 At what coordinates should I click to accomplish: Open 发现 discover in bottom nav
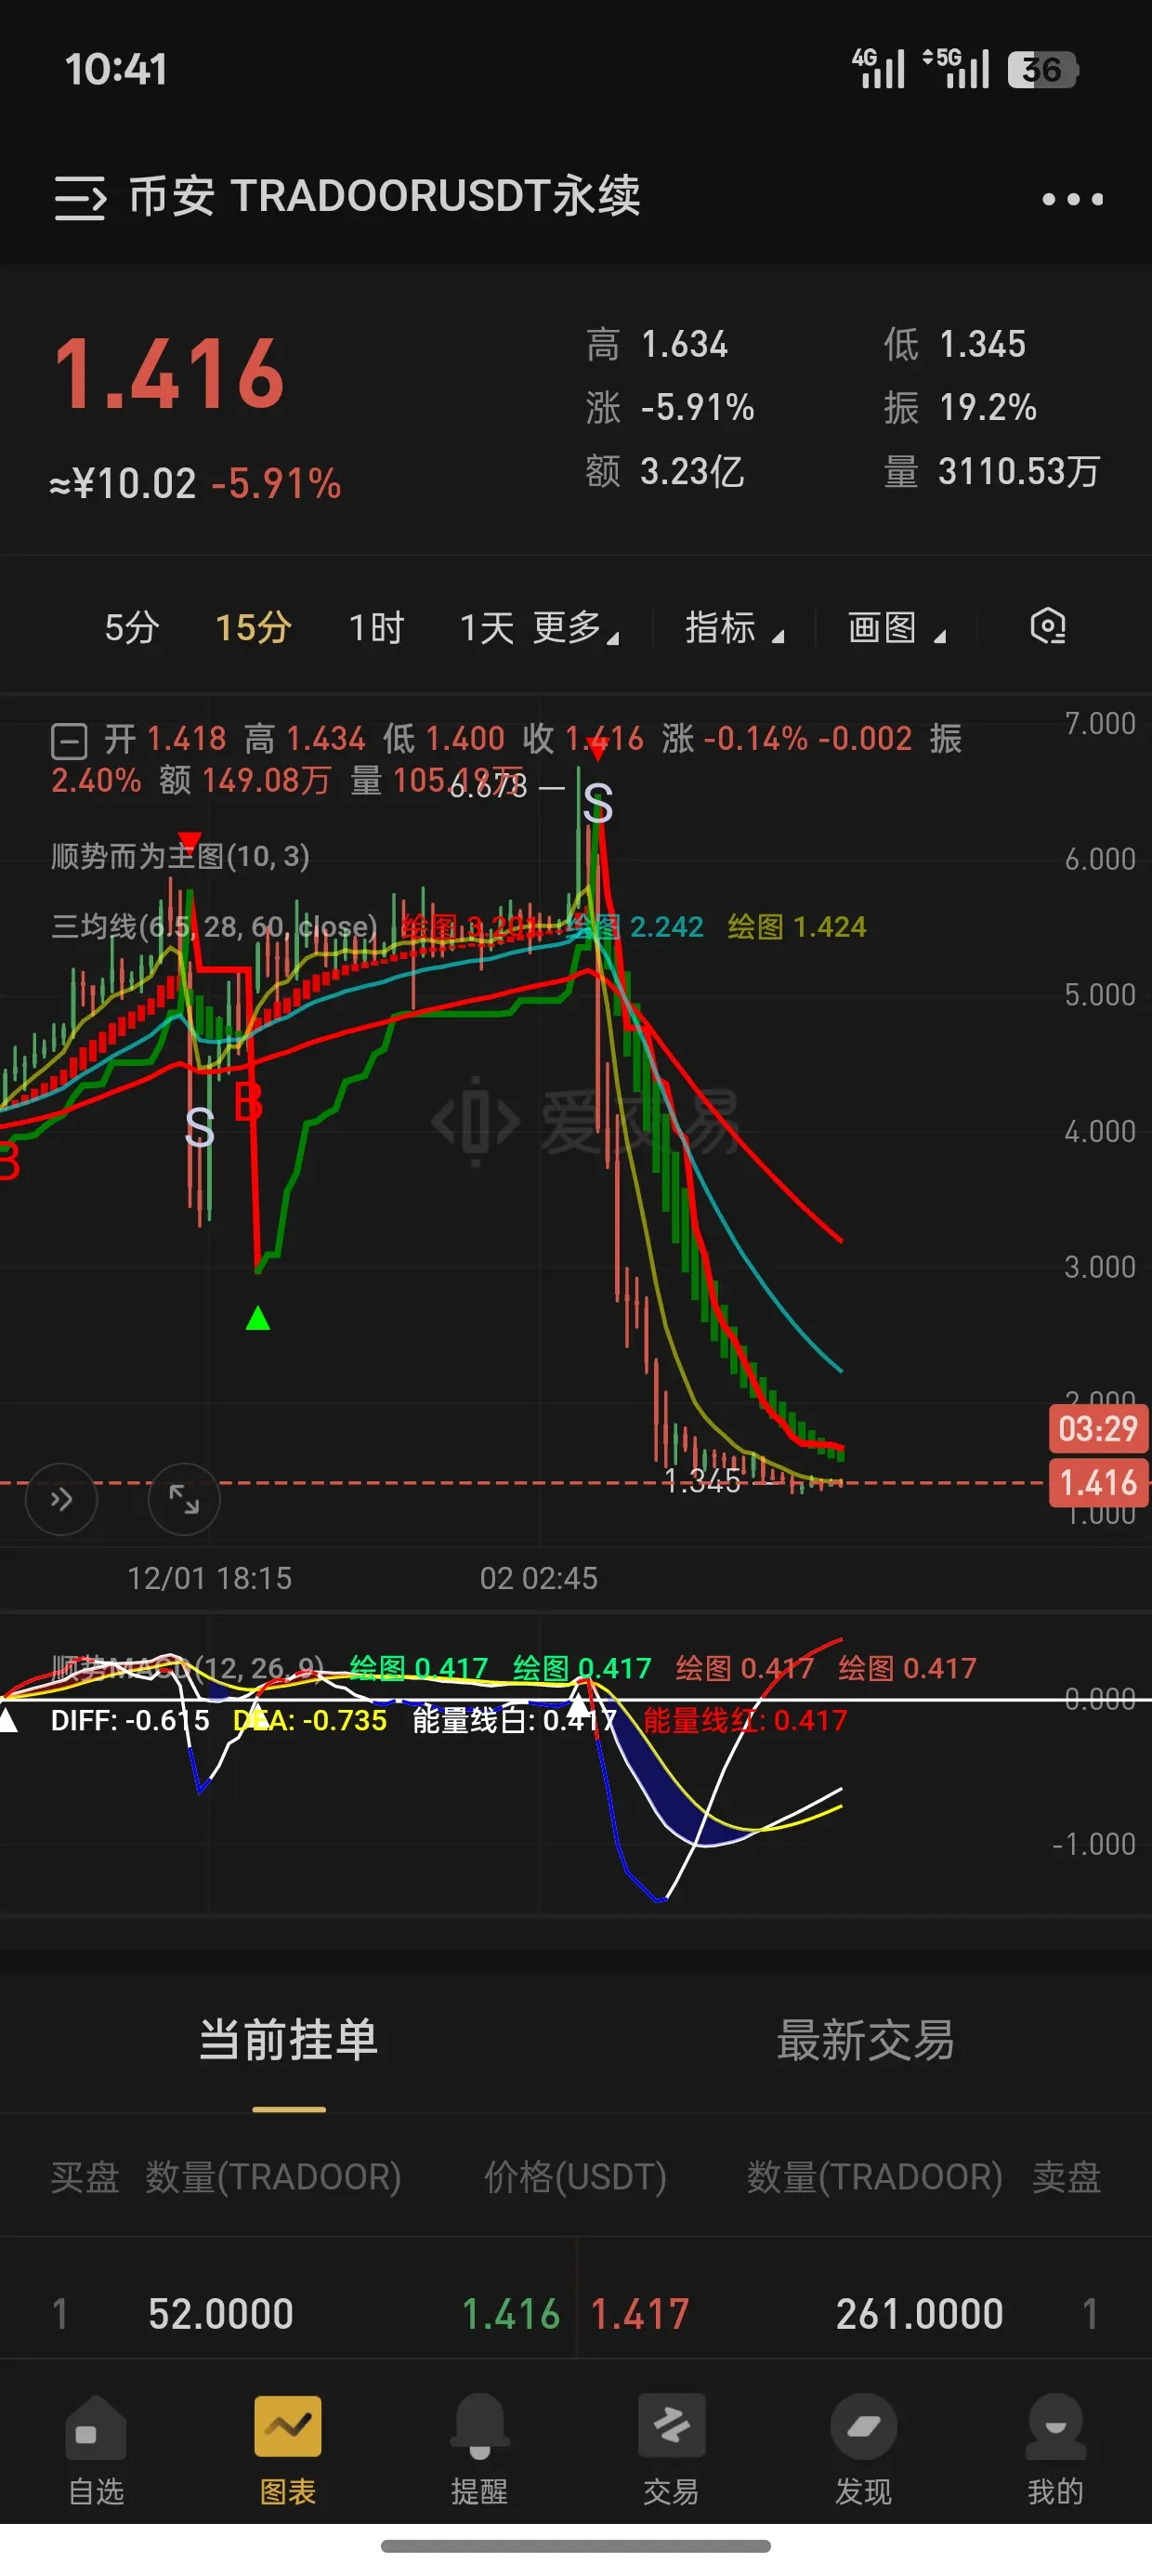pyautogui.click(x=863, y=2450)
